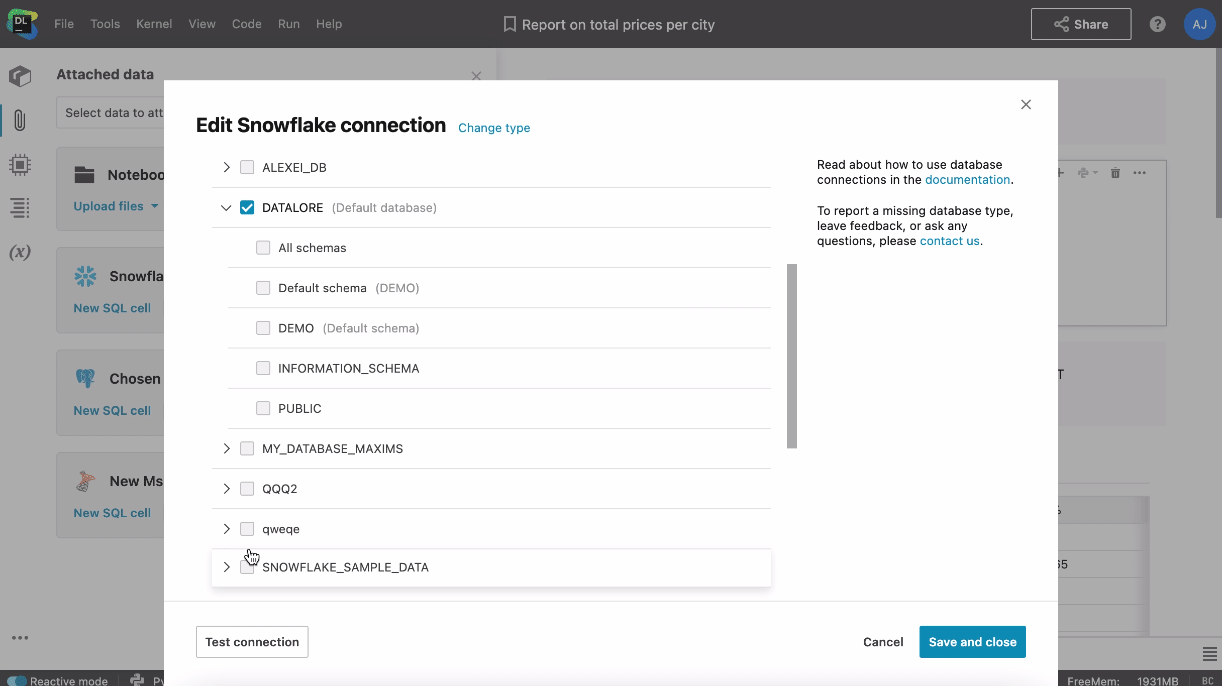1222x686 pixels.
Task: Check the DEMO (Default schema) checkbox
Action: [x=263, y=328]
